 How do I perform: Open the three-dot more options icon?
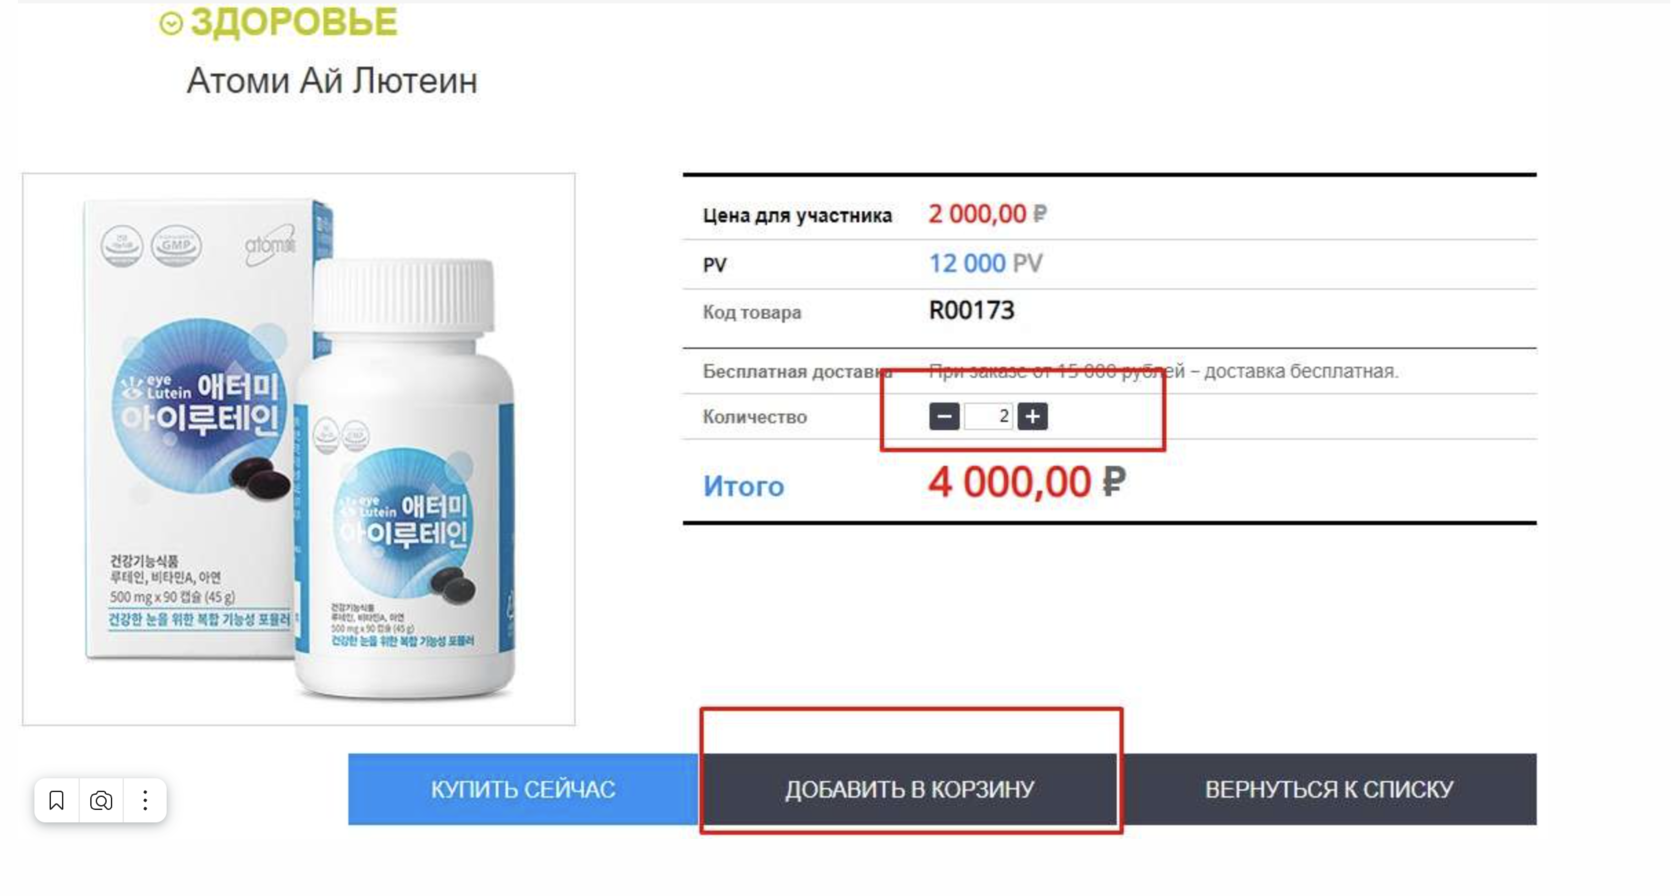(145, 800)
